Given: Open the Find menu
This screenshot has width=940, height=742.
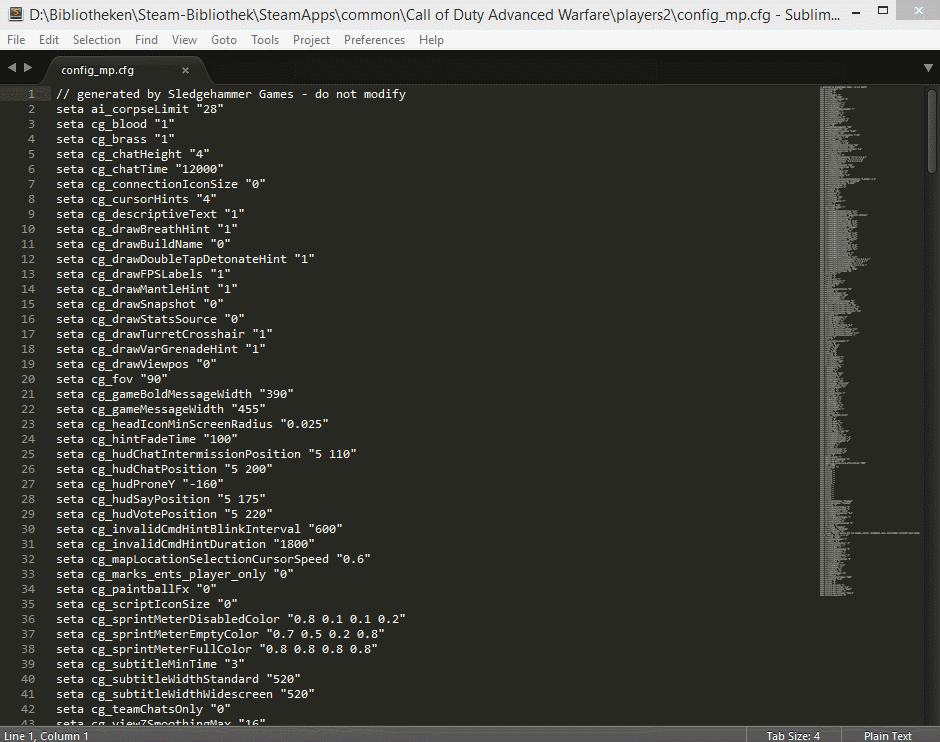Looking at the screenshot, I should (x=146, y=40).
